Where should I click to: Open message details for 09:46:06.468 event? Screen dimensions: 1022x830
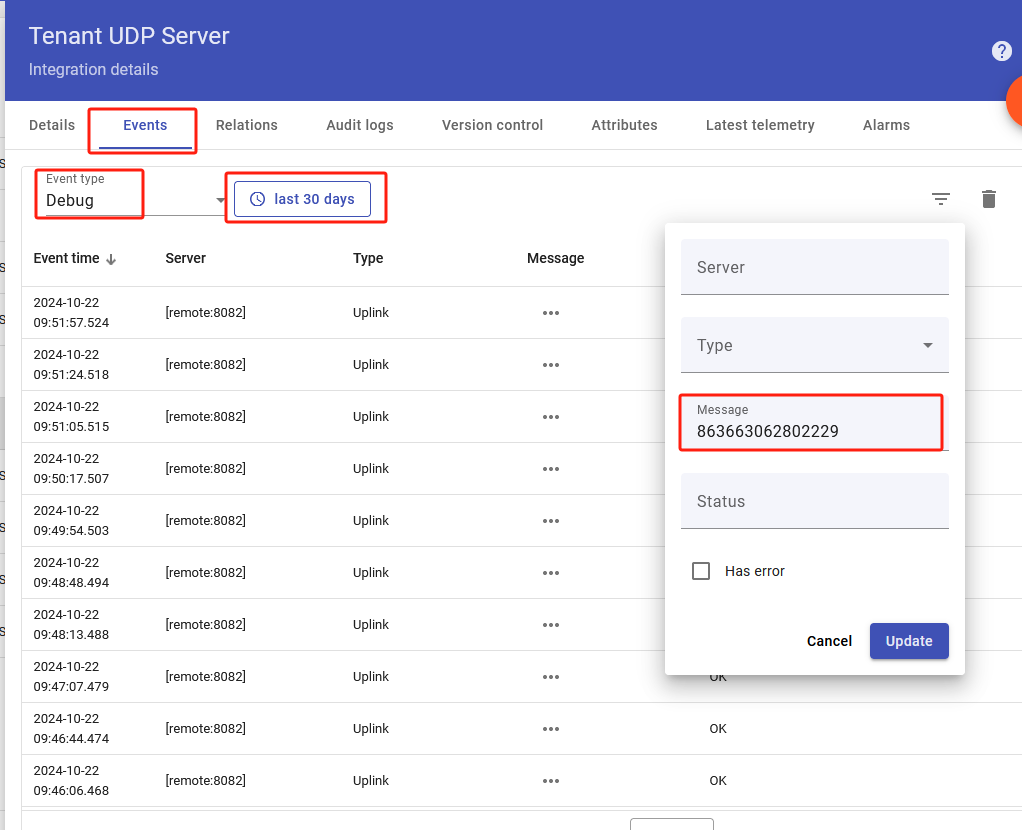[550, 781]
